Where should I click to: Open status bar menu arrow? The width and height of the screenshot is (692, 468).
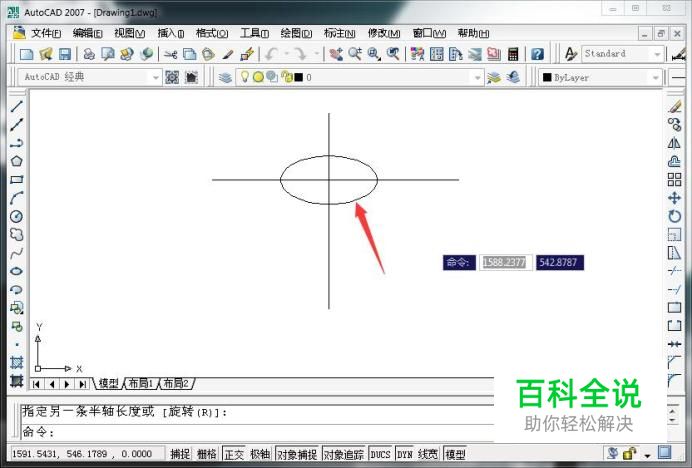point(647,455)
